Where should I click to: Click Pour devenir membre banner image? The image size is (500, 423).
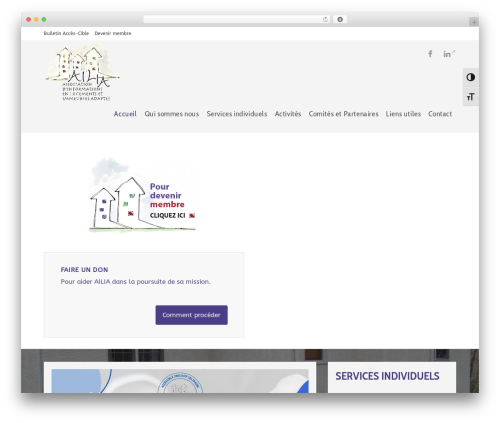[143, 195]
